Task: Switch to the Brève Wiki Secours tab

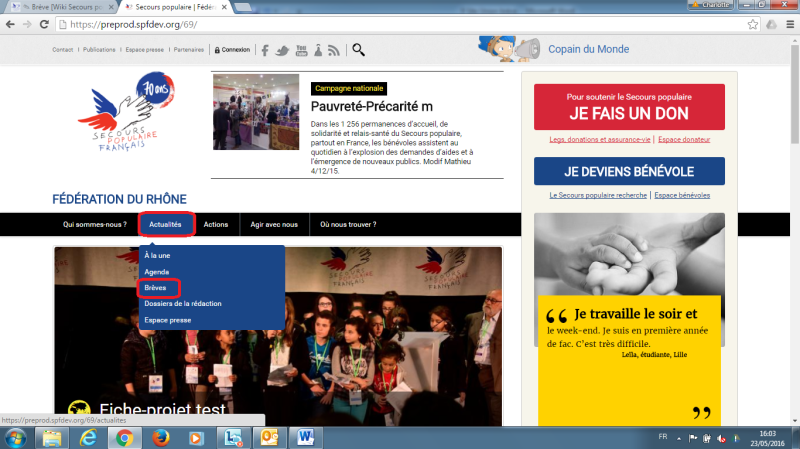Action: [63, 6]
